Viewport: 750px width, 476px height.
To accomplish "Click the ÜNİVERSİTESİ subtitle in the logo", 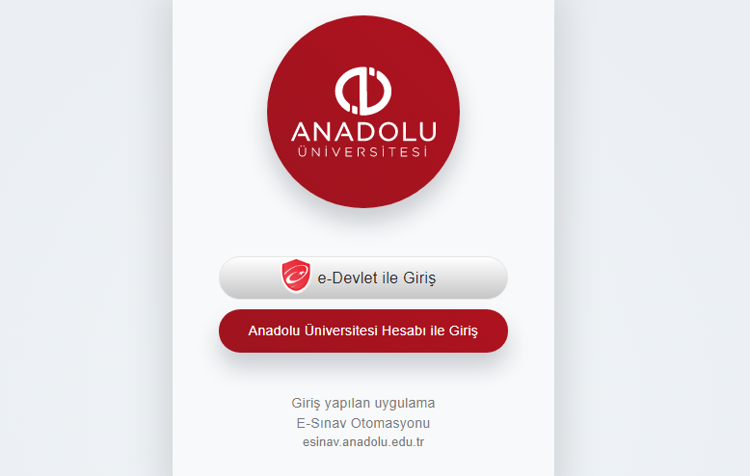I will tap(363, 152).
